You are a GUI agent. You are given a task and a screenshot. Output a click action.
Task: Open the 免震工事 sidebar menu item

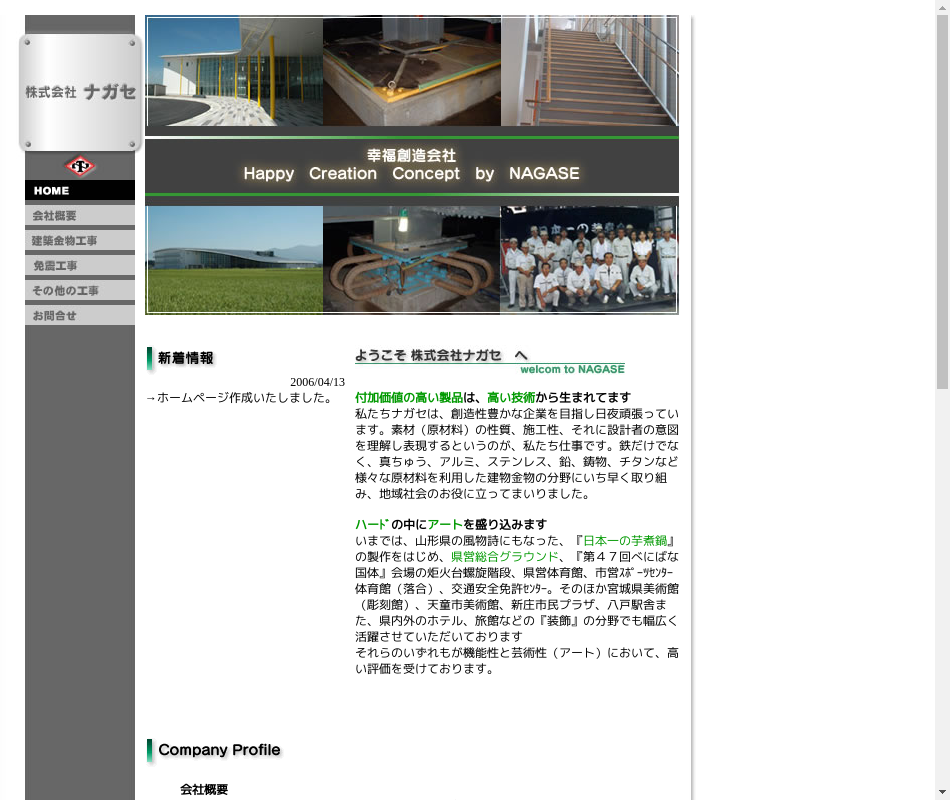[x=80, y=265]
